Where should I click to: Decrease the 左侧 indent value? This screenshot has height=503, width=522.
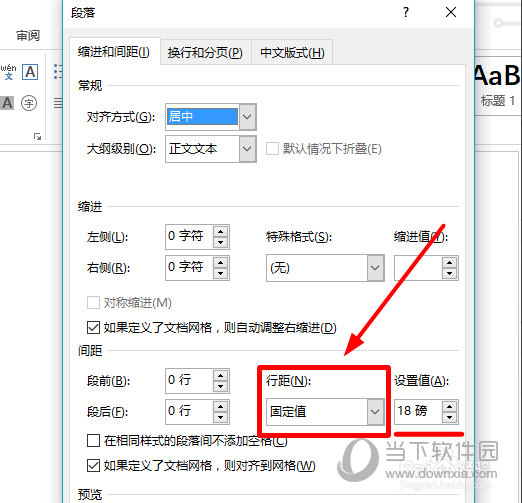click(x=221, y=242)
